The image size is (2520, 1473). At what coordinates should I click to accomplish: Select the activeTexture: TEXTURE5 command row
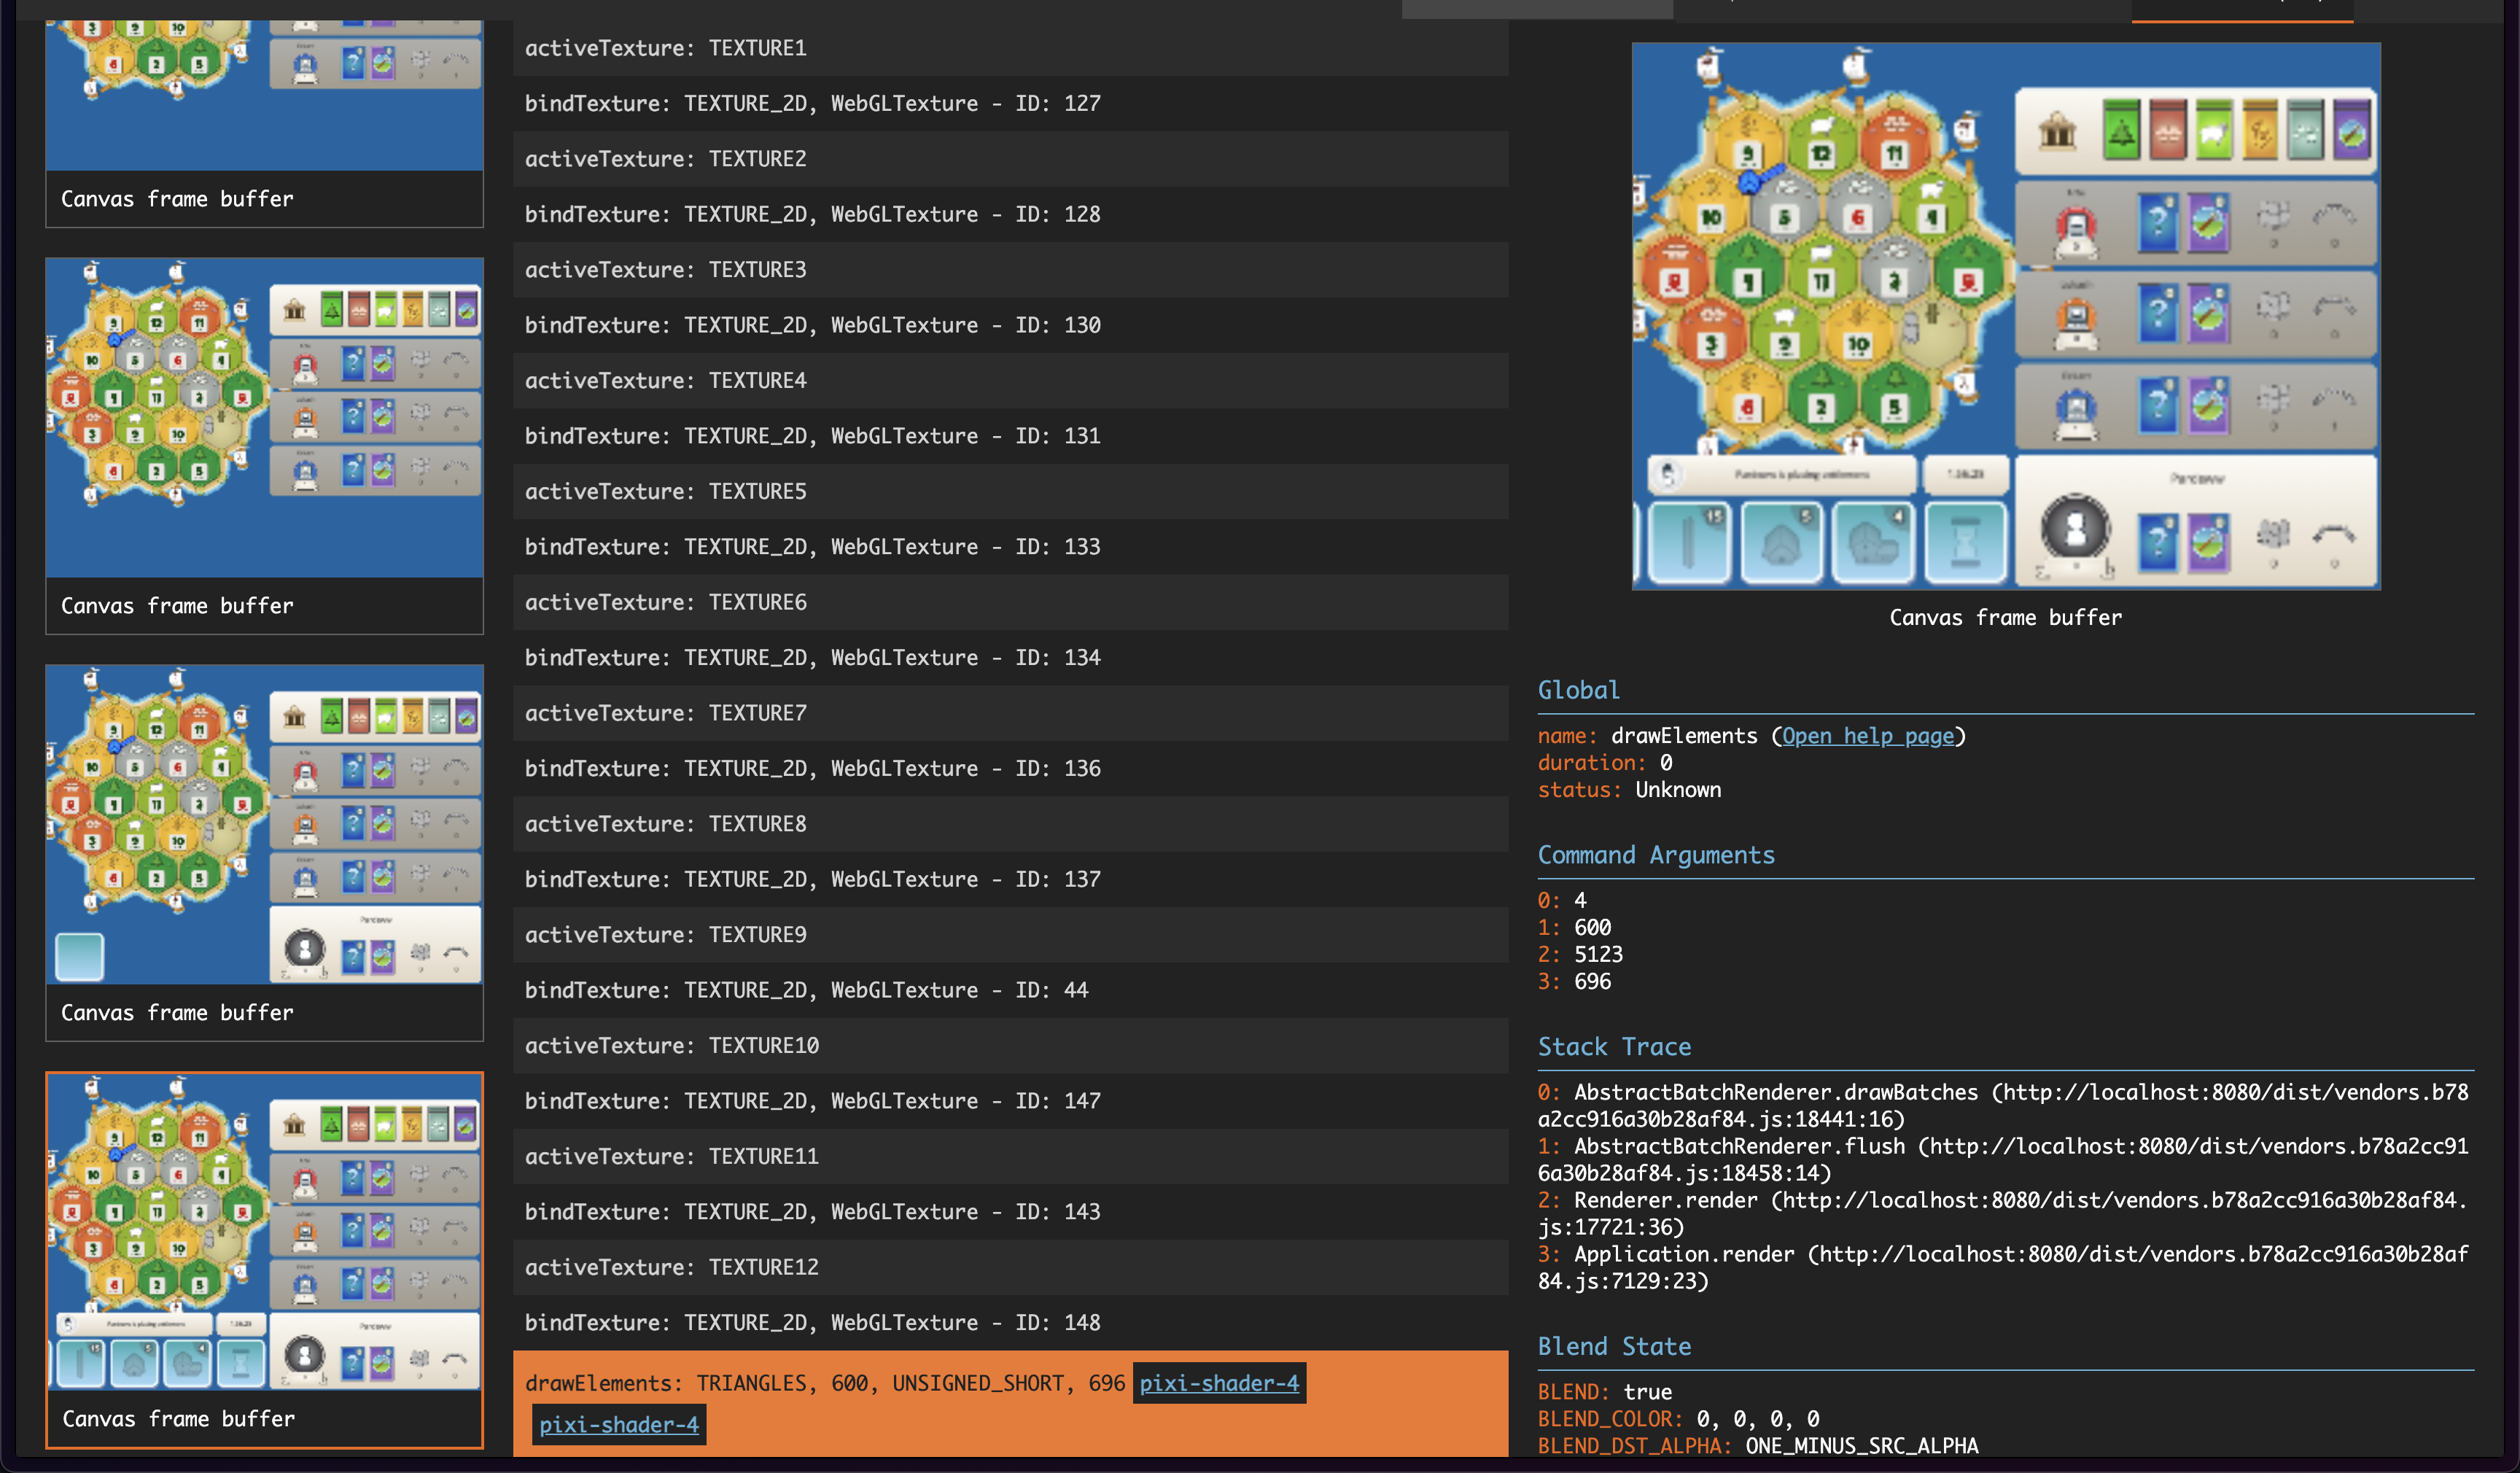tap(1011, 492)
